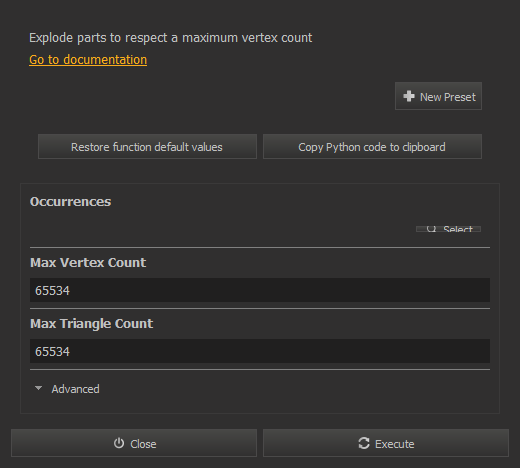Copy Python code to clipboard
520x468 pixels.
click(x=372, y=147)
